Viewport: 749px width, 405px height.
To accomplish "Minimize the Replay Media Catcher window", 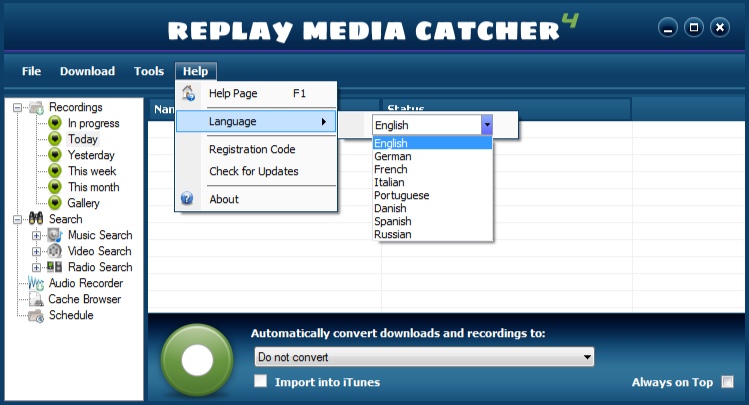I will coord(668,28).
